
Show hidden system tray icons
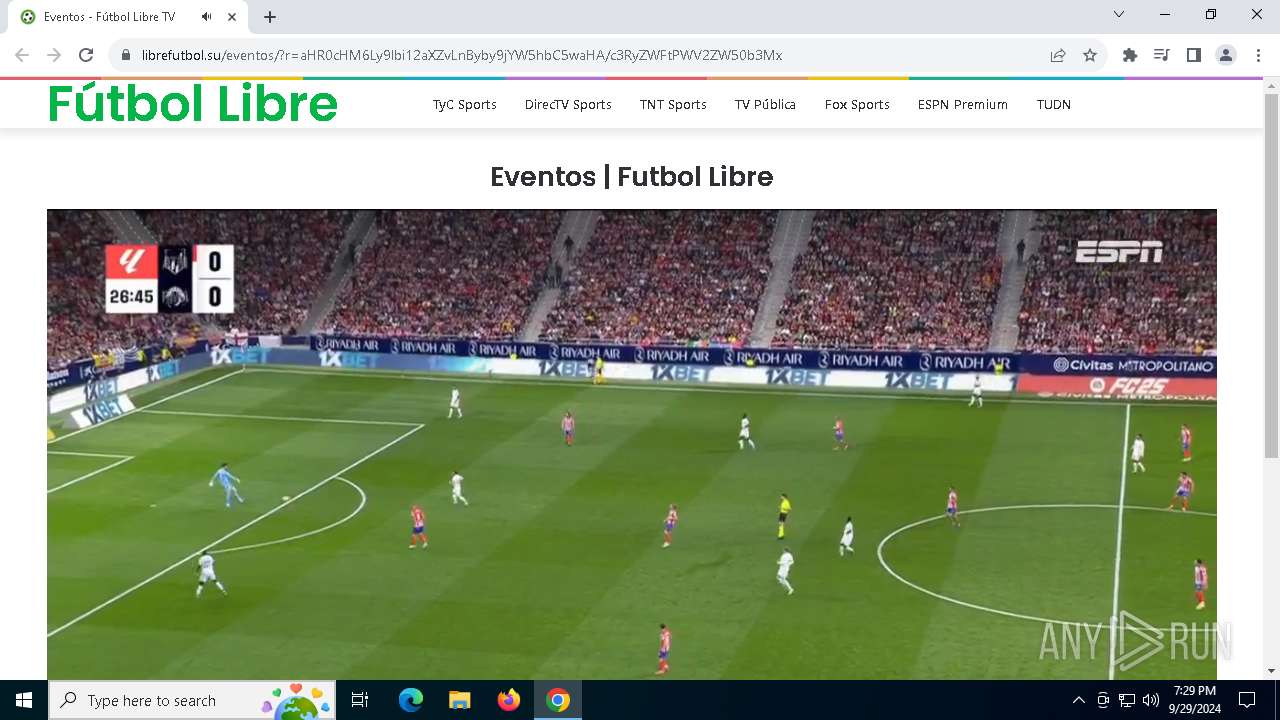click(x=1078, y=700)
